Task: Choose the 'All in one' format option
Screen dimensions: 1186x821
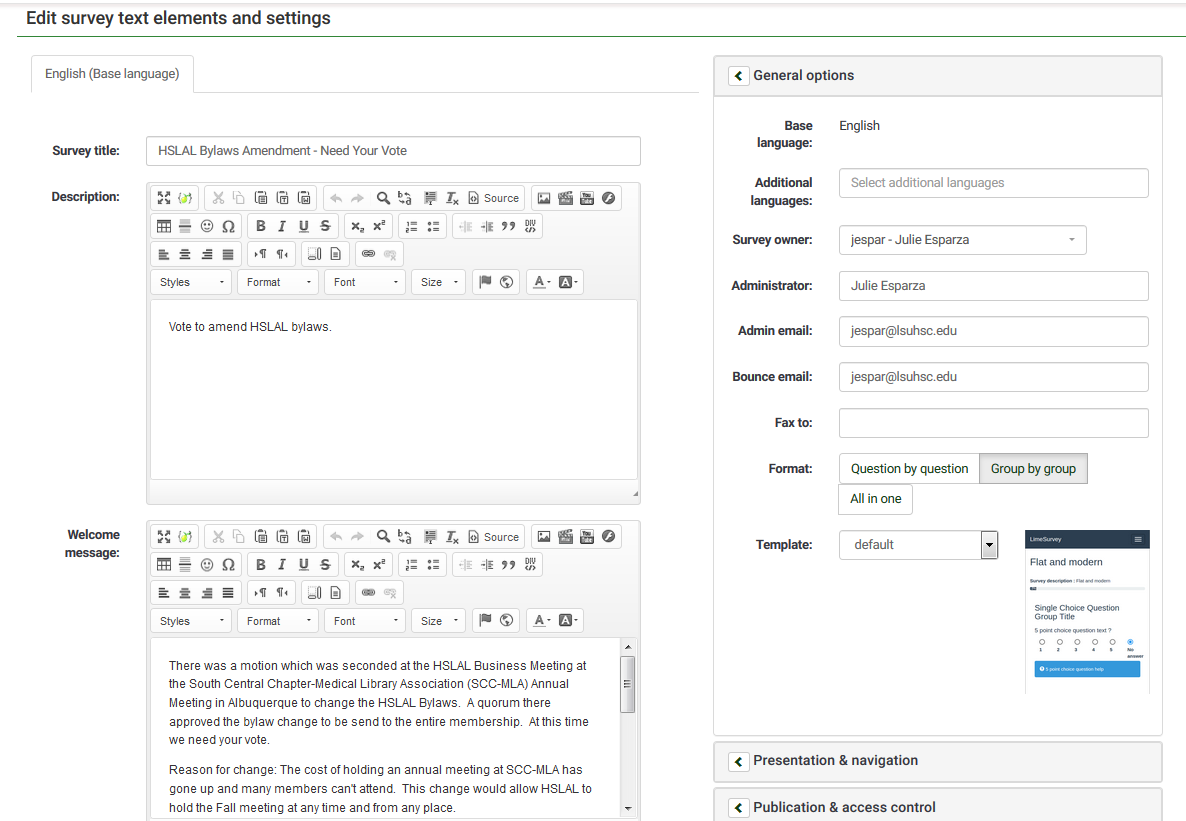Action: tap(875, 499)
